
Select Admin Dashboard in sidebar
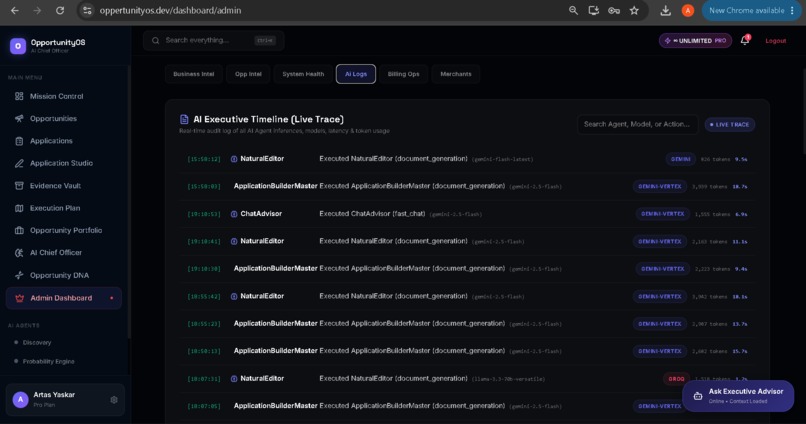[x=64, y=298]
